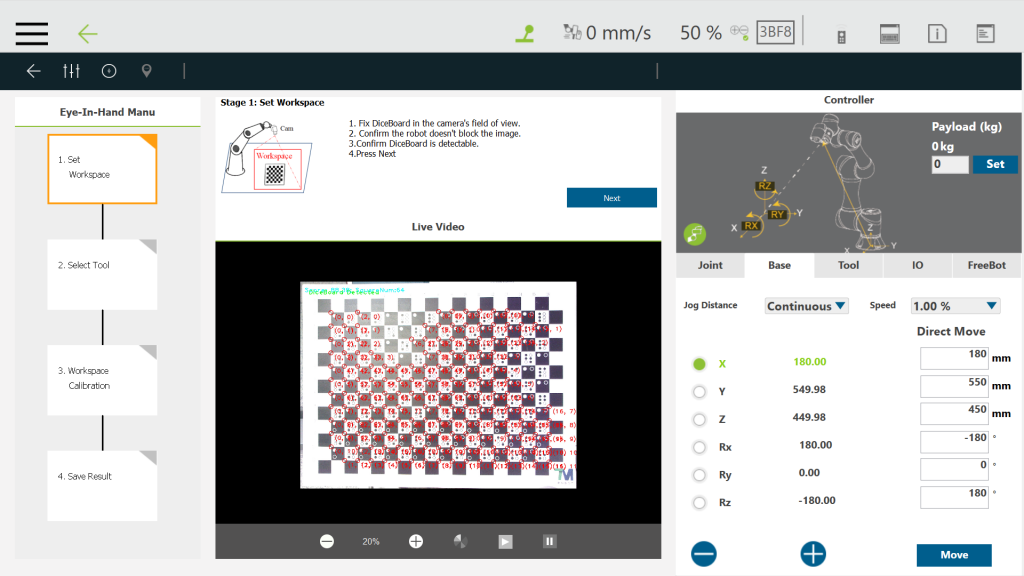Click the green robot motion icon in Controller
Viewport: 1024px width, 576px height.
point(695,234)
